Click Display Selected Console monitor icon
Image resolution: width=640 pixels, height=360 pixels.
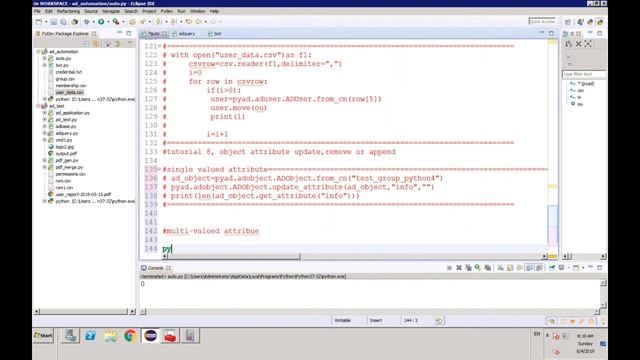click(x=562, y=268)
